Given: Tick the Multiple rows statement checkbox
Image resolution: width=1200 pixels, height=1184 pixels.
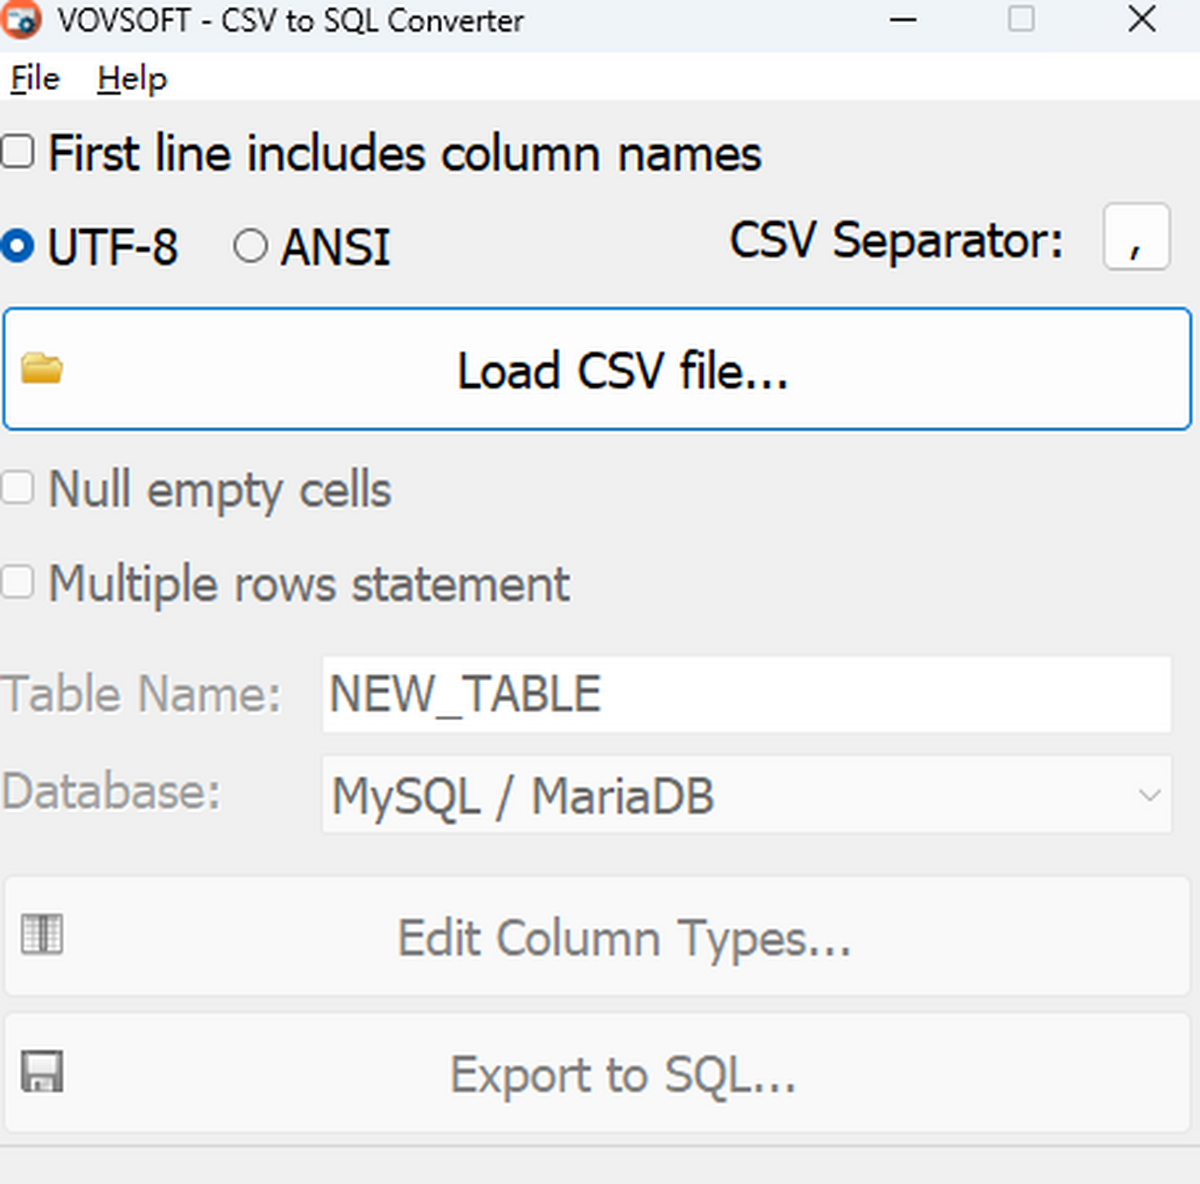Looking at the screenshot, I should pyautogui.click(x=17, y=582).
